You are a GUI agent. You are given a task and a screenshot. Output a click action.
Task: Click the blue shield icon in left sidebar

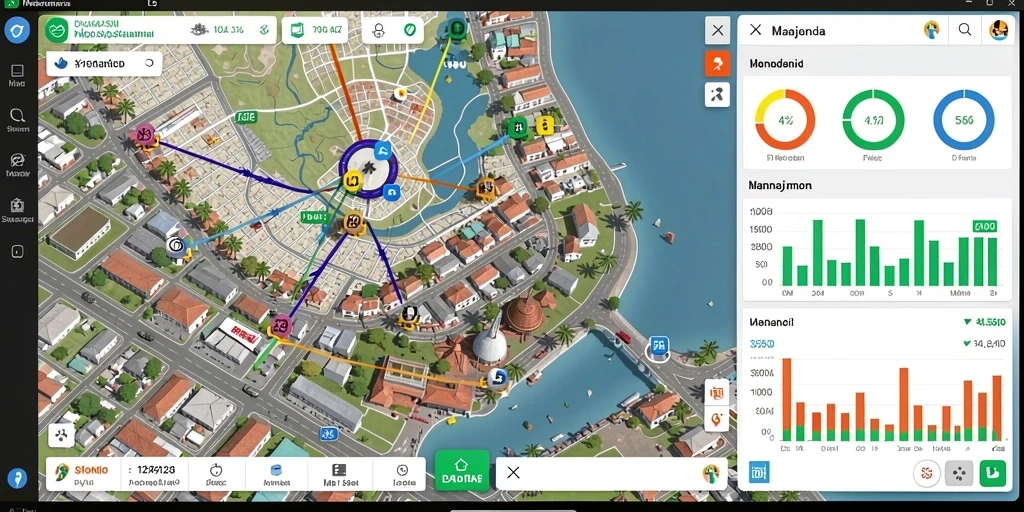tap(17, 30)
